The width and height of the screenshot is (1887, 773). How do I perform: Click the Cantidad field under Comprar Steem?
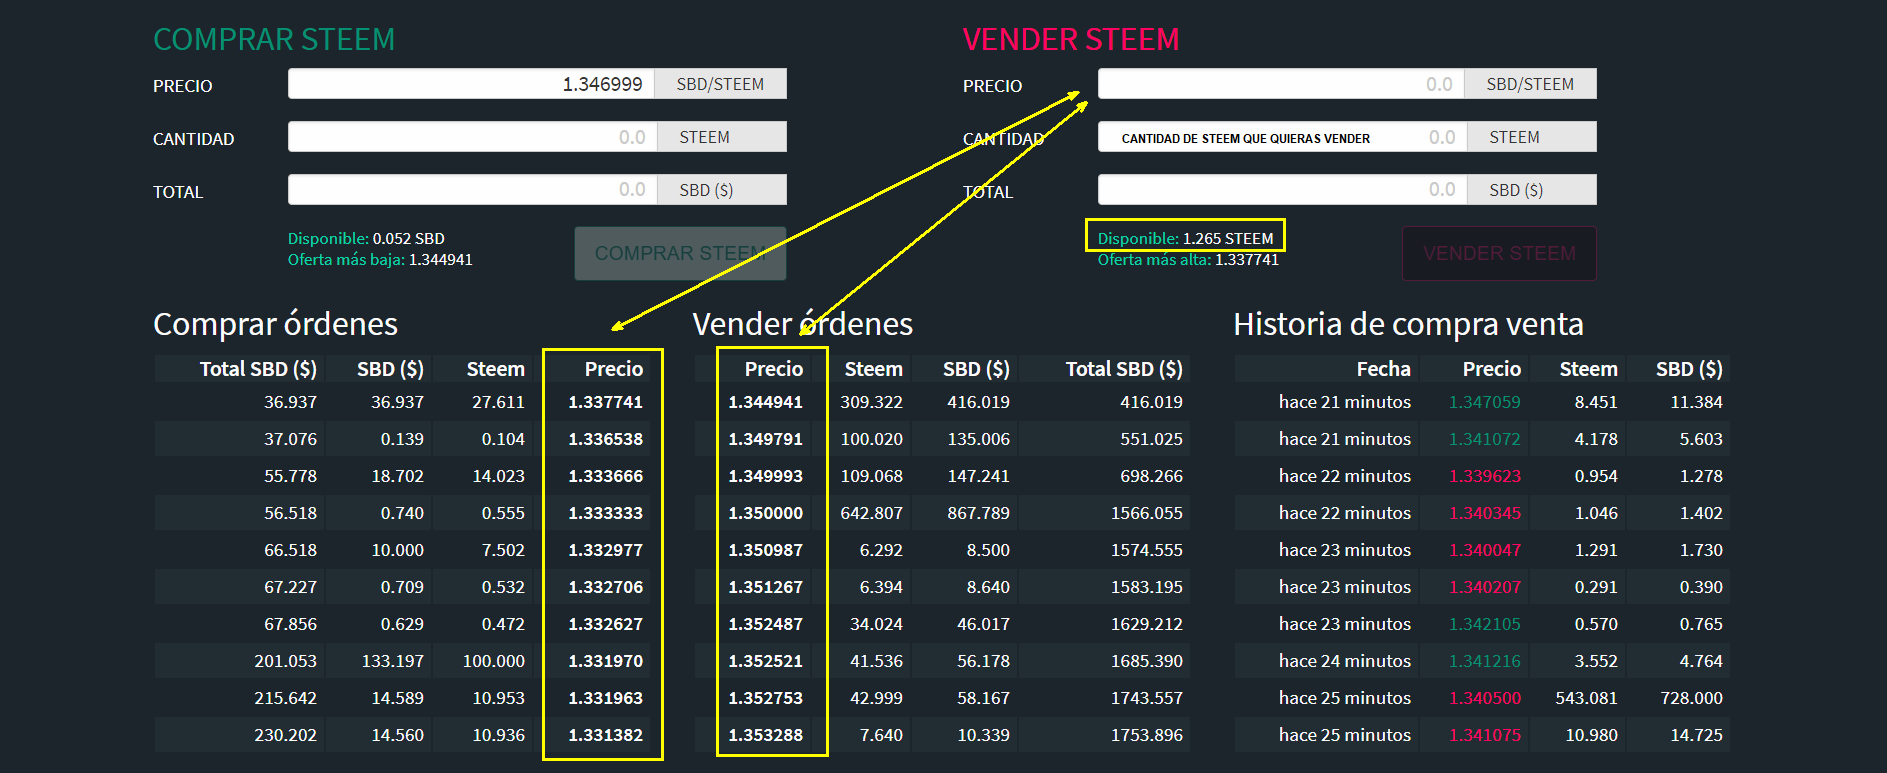(x=472, y=137)
